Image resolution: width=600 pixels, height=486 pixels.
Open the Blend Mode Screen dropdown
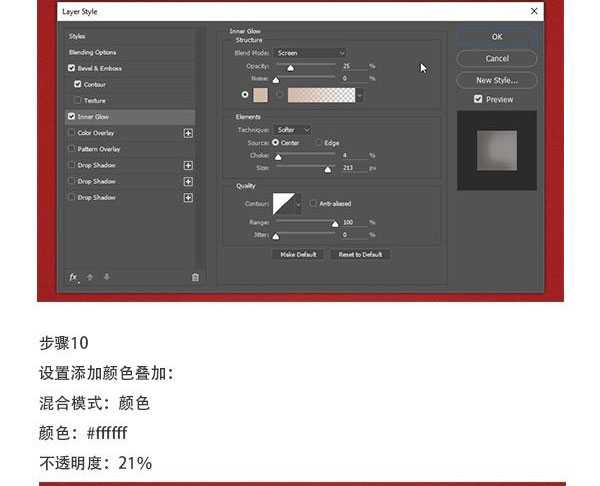(x=310, y=53)
